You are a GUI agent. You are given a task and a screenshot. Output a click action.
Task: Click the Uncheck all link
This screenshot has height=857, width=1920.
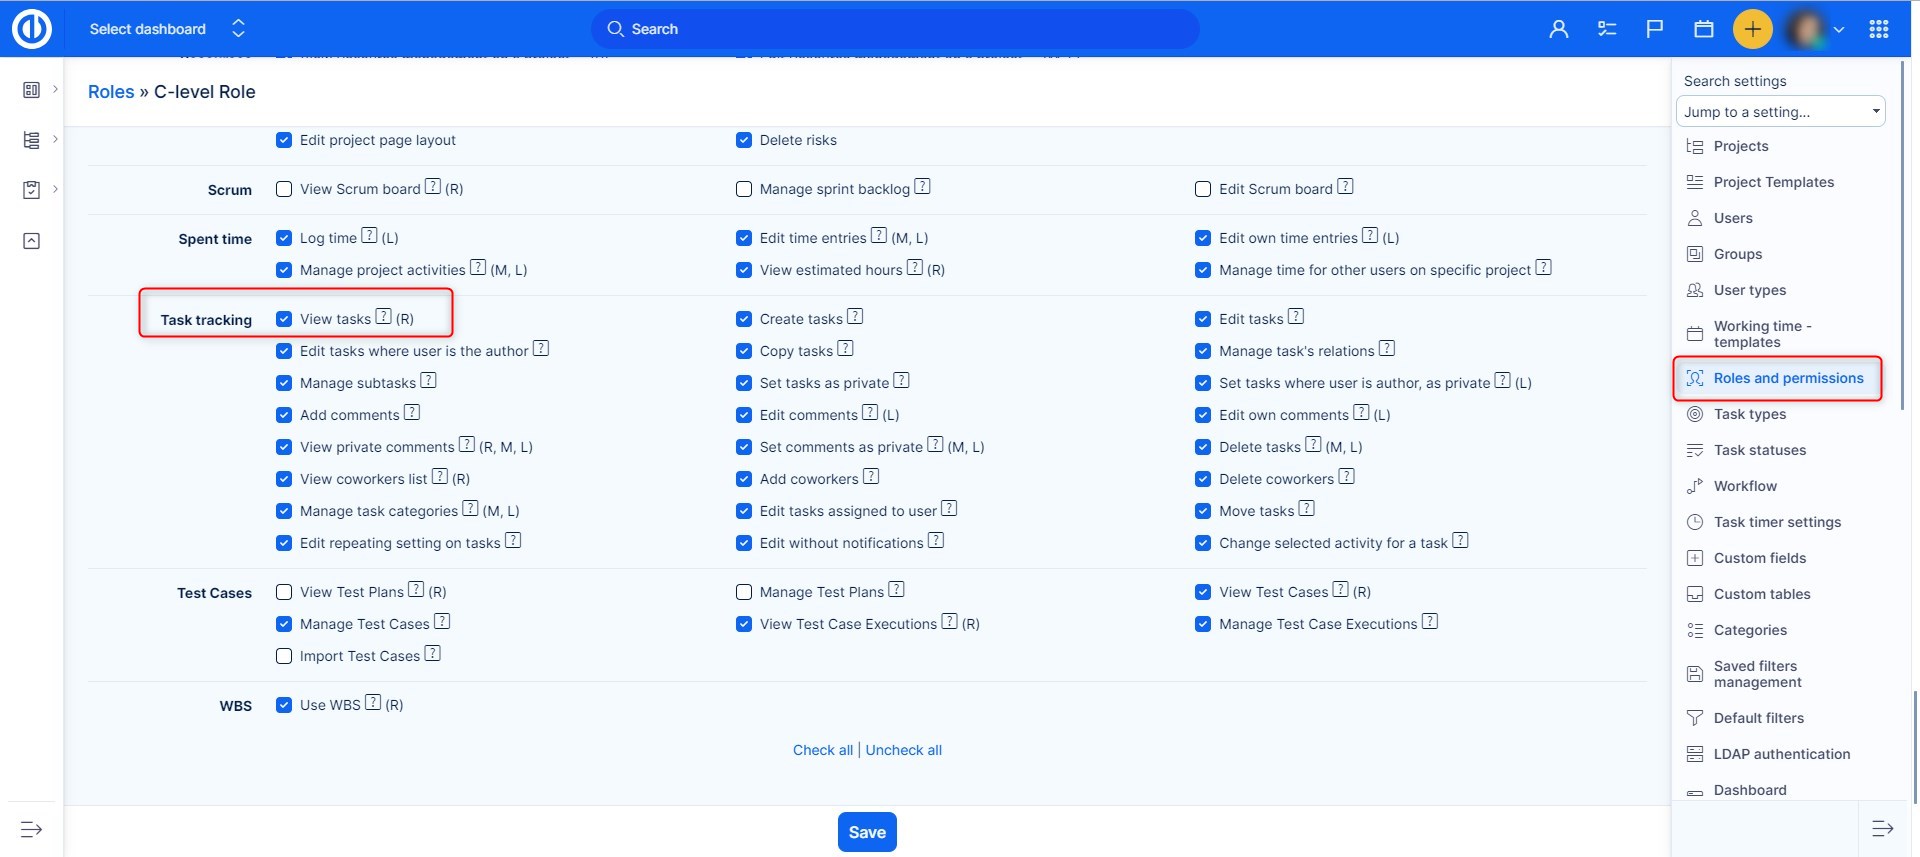click(x=903, y=750)
